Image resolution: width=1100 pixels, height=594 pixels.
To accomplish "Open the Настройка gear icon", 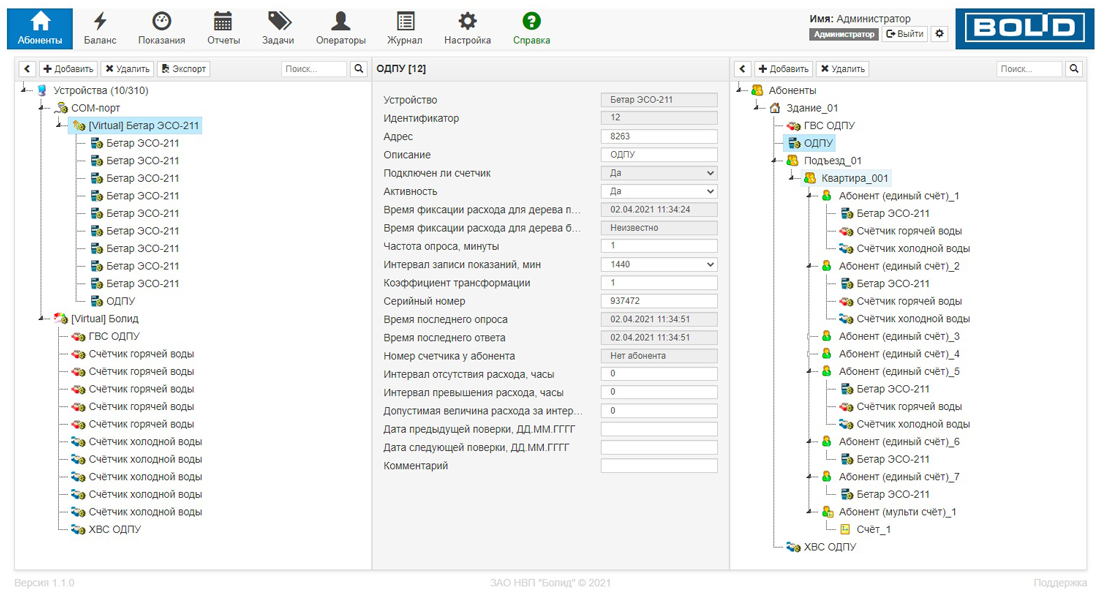I will 467,21.
